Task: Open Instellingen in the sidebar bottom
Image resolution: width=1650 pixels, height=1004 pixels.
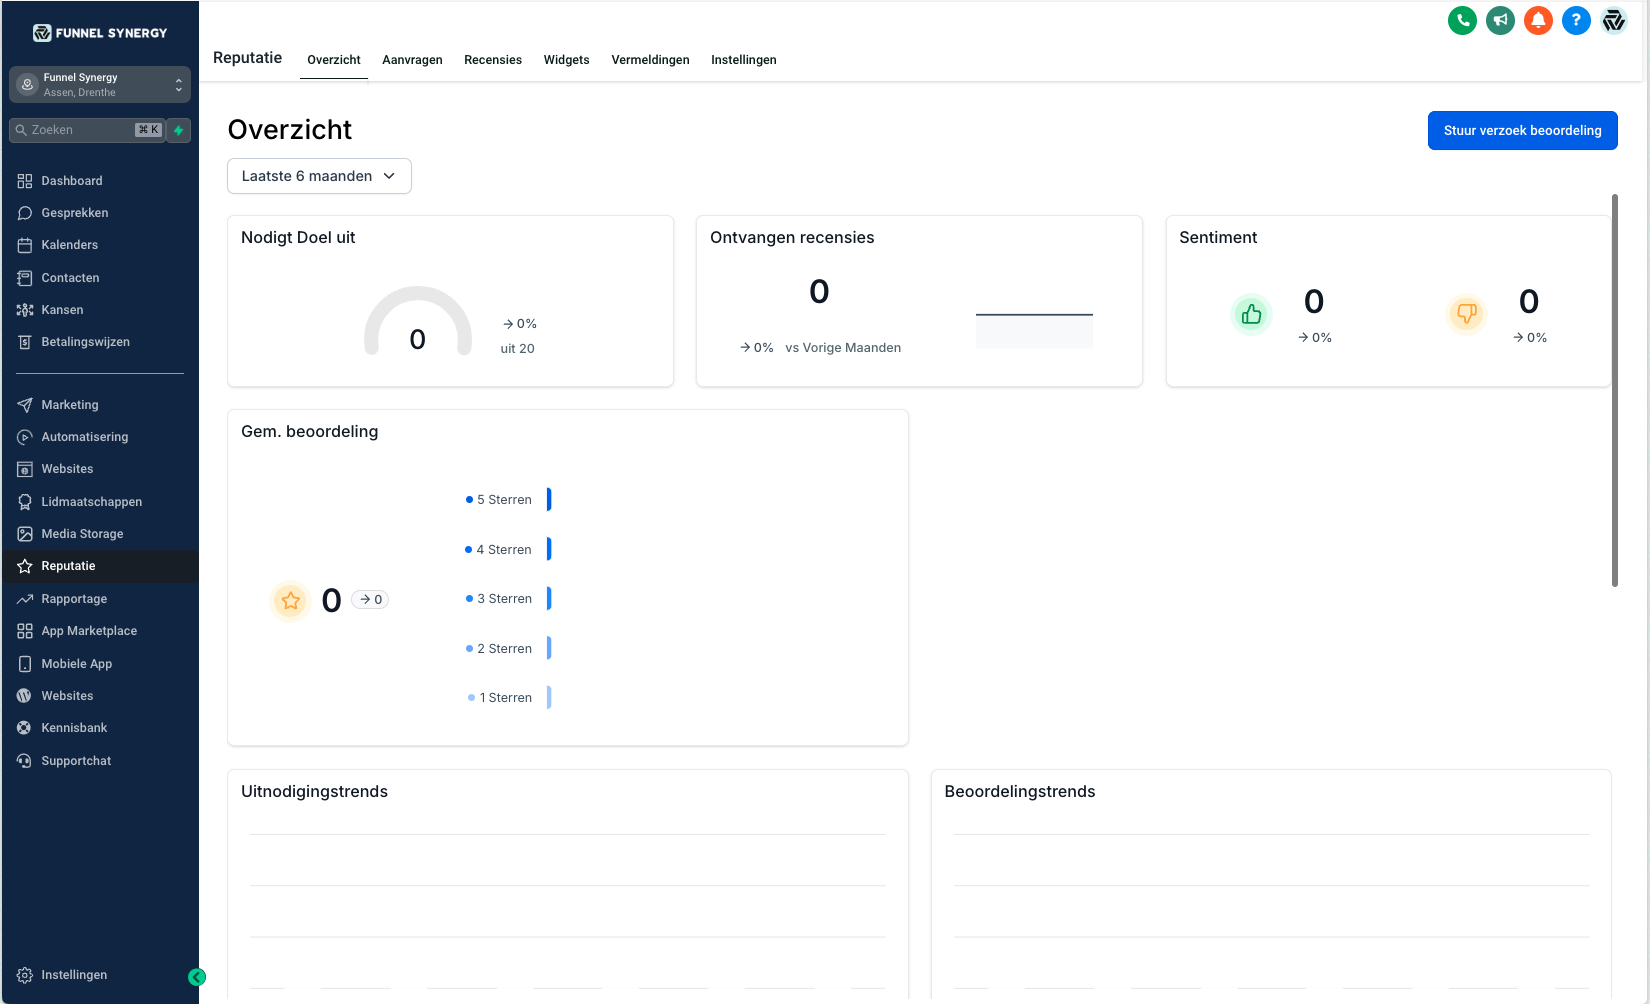Action: pos(74,975)
